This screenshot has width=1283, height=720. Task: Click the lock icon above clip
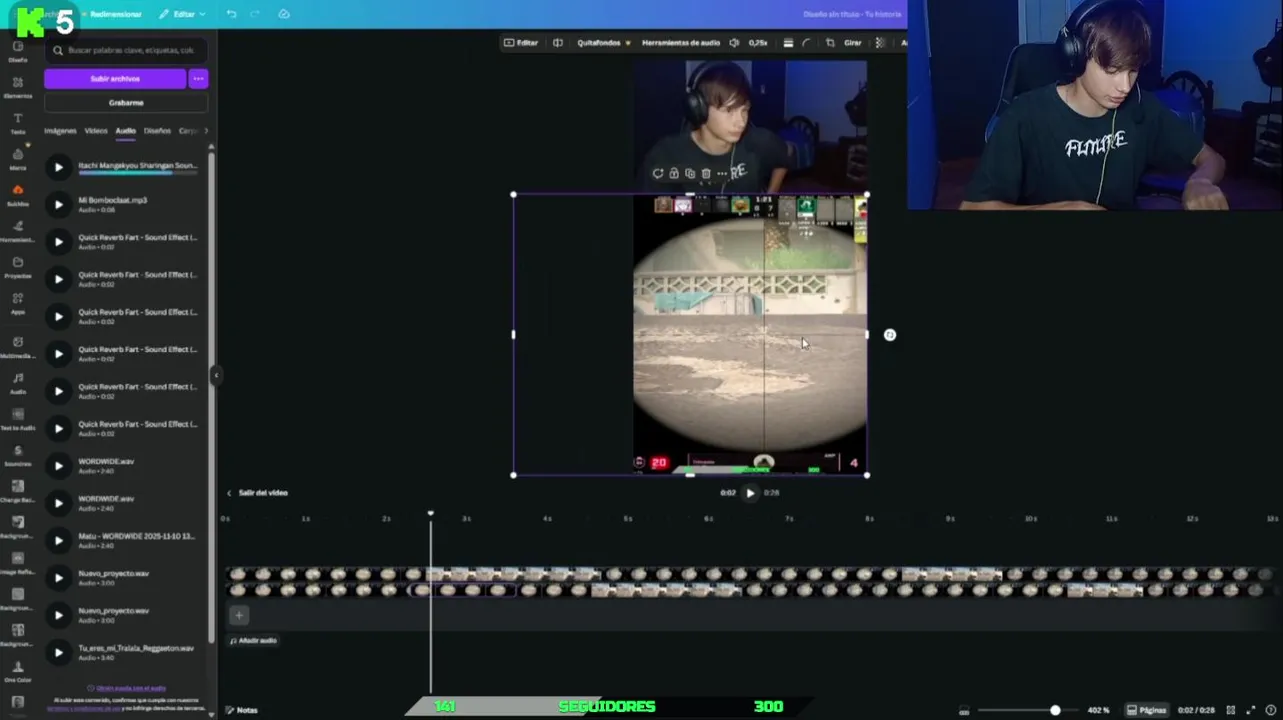[674, 173]
